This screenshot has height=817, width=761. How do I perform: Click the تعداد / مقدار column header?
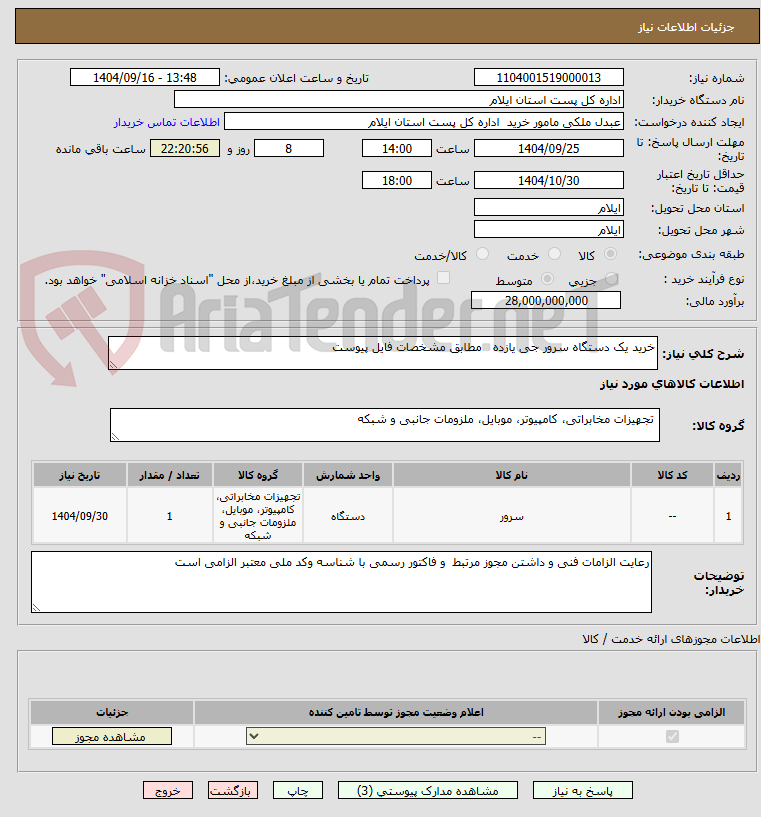pos(169,475)
